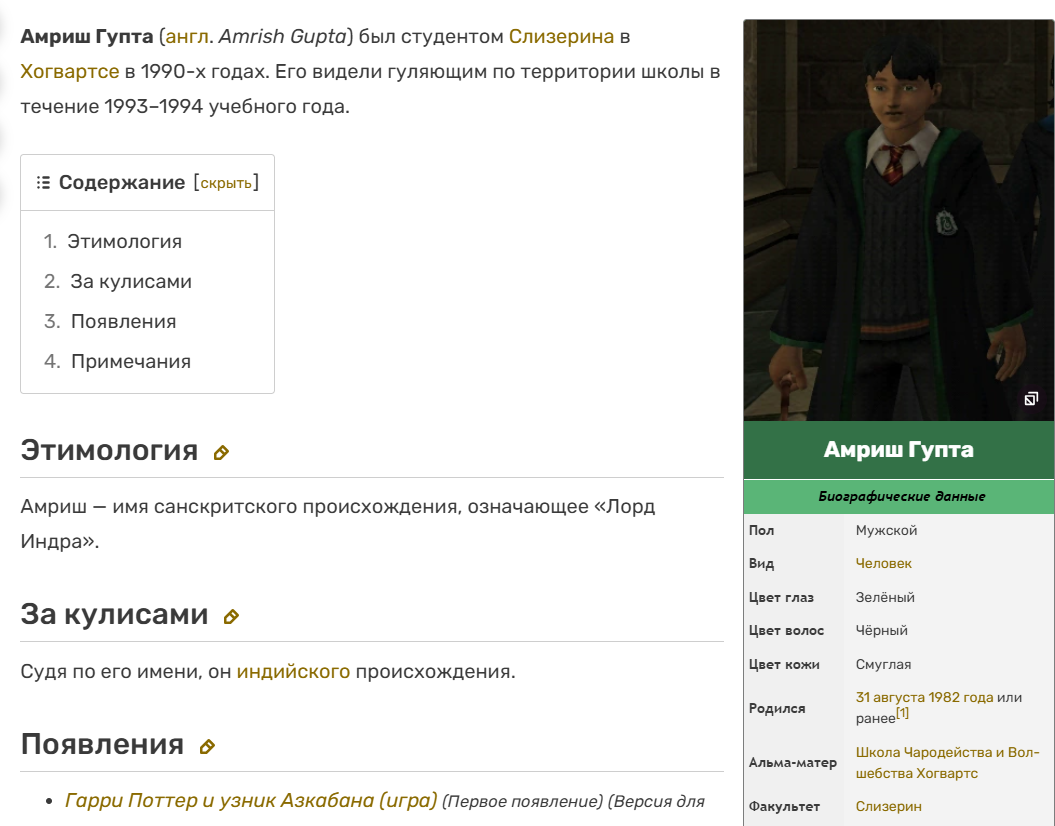The width and height of the screenshot is (1055, 826).
Task: Jump to the Примечания contents entry
Action: point(131,361)
